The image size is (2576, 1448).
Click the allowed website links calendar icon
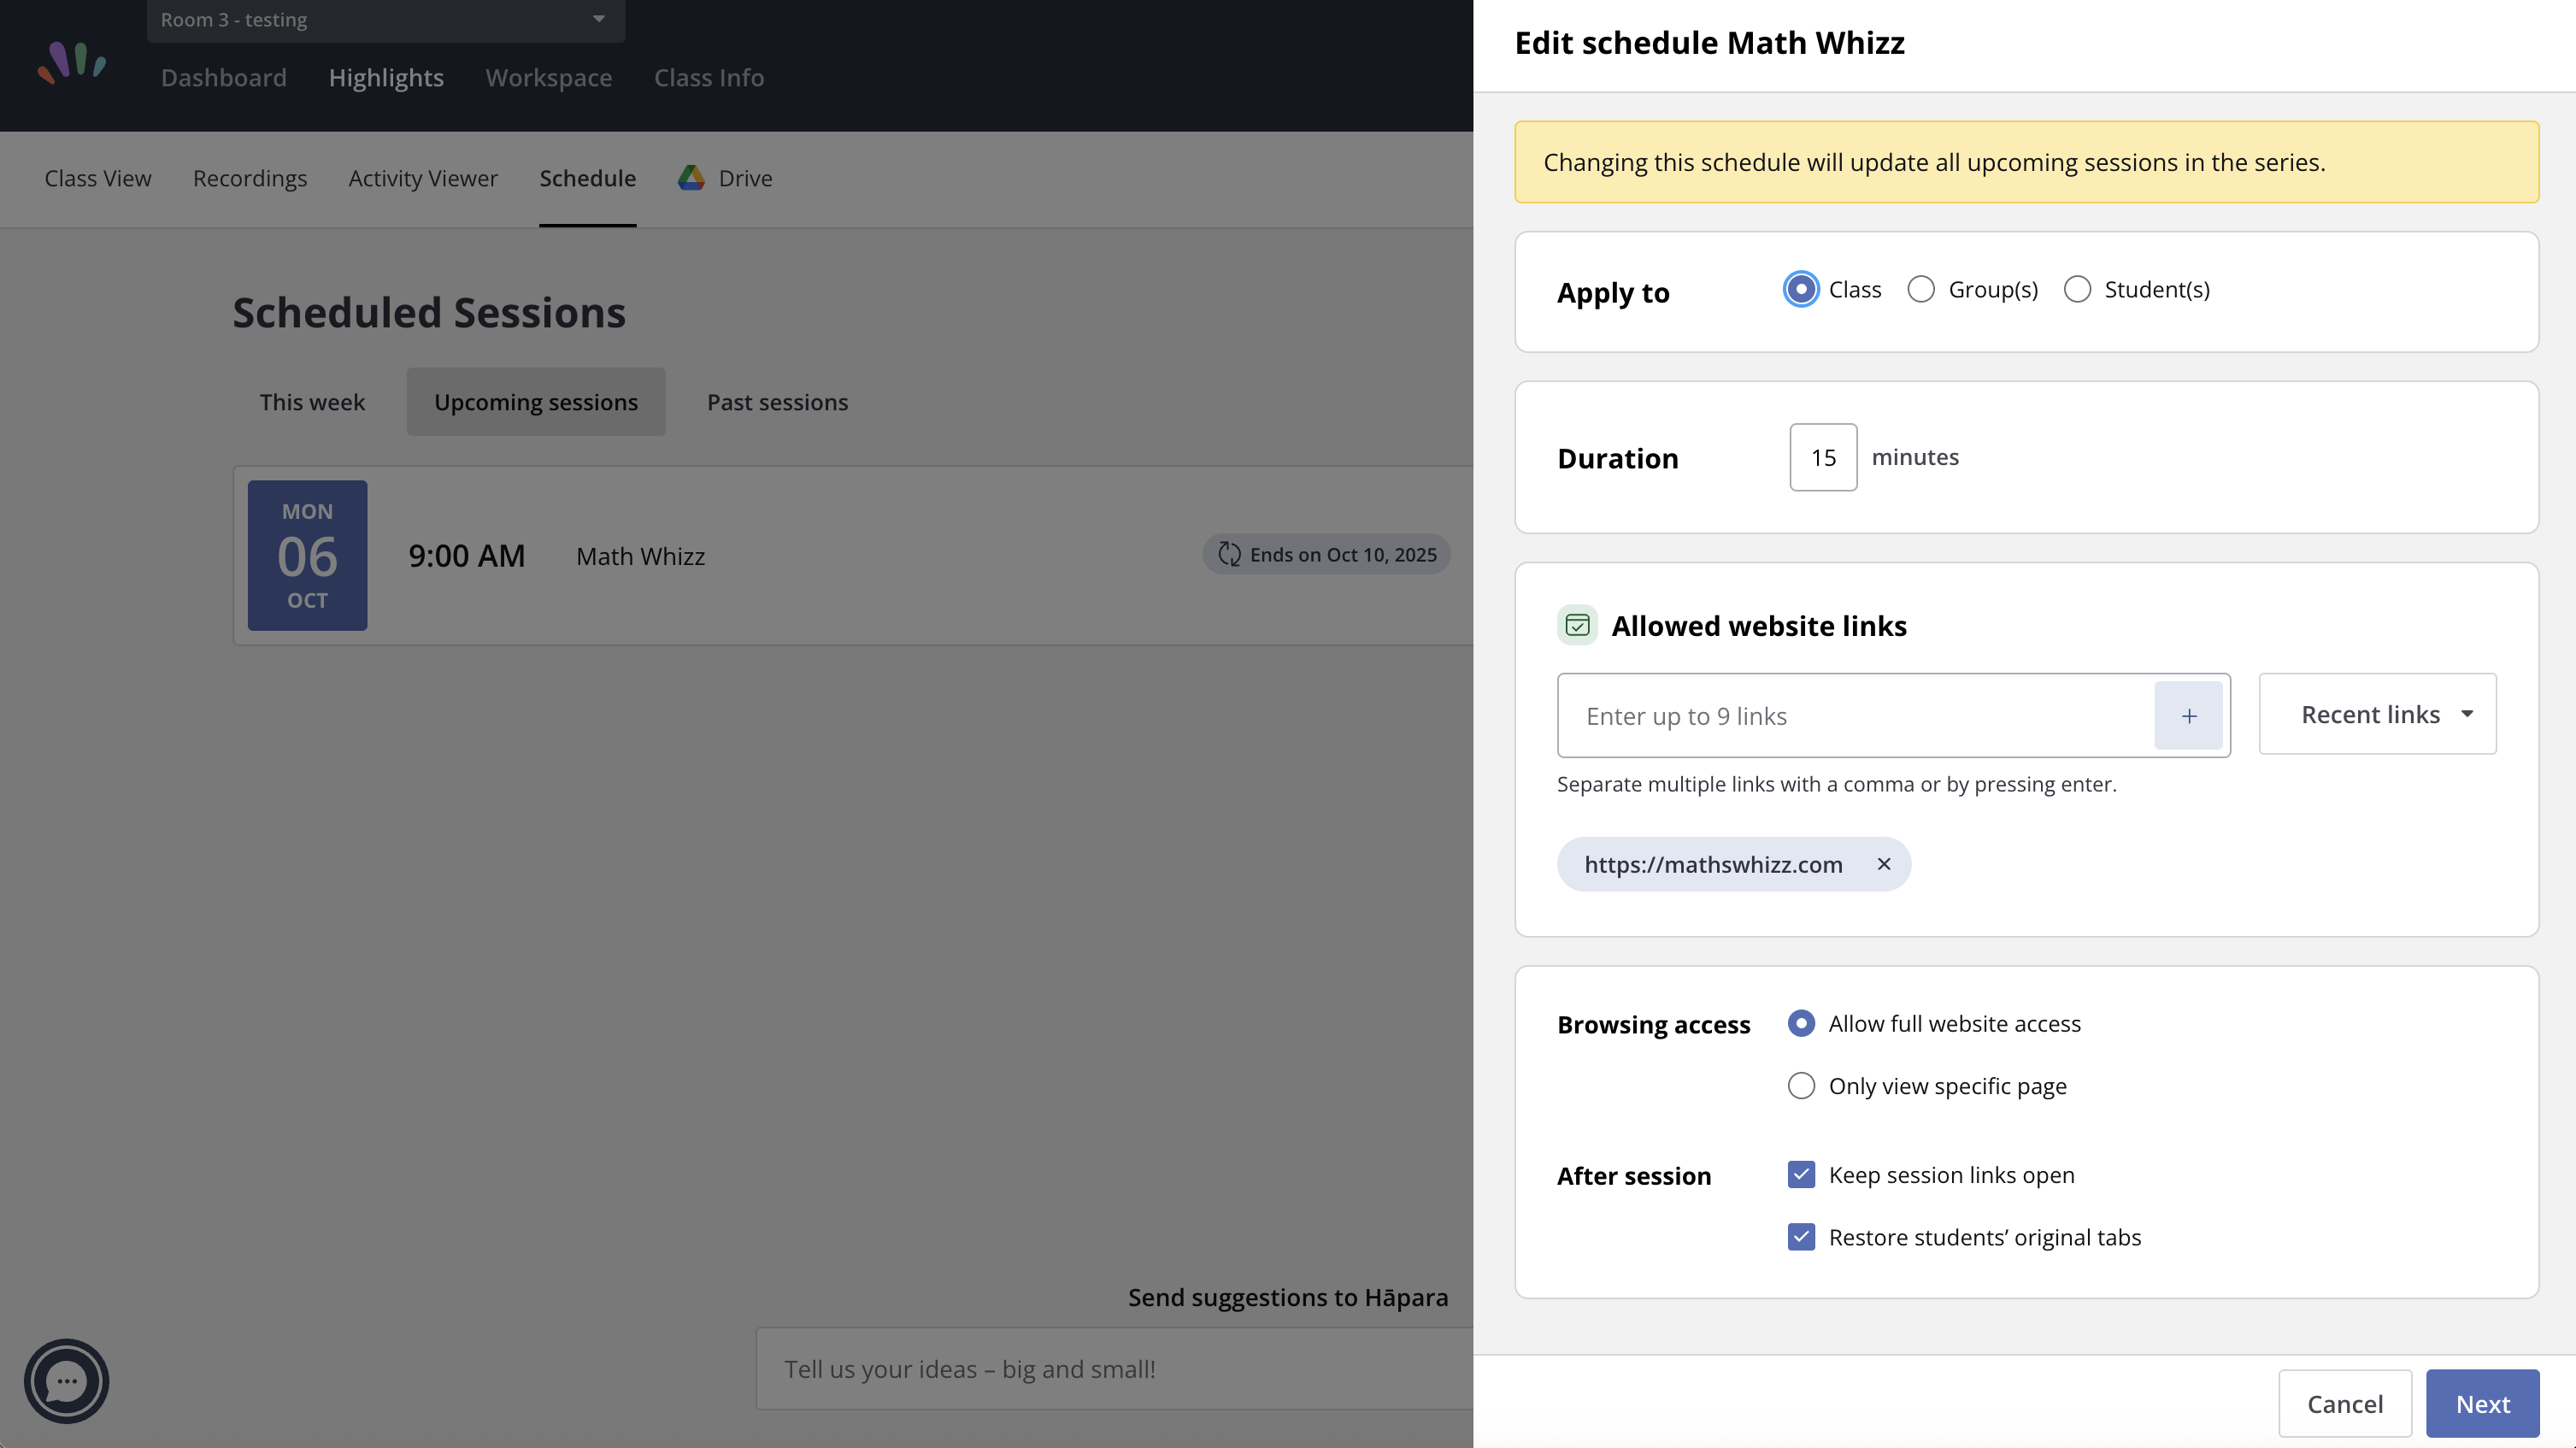[1577, 625]
